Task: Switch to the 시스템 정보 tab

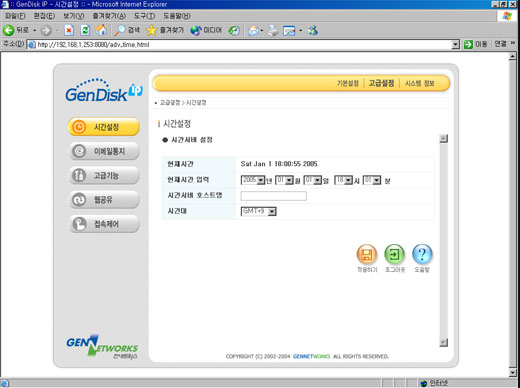Action: (420, 83)
